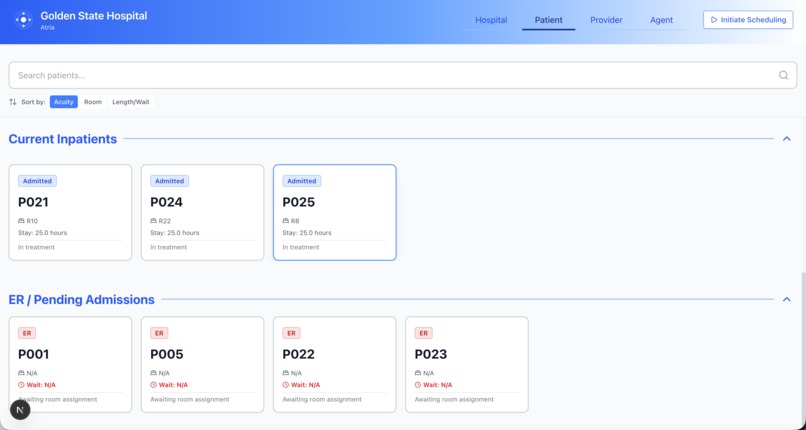
Task: Open ER patient P023
Action: [467, 364]
